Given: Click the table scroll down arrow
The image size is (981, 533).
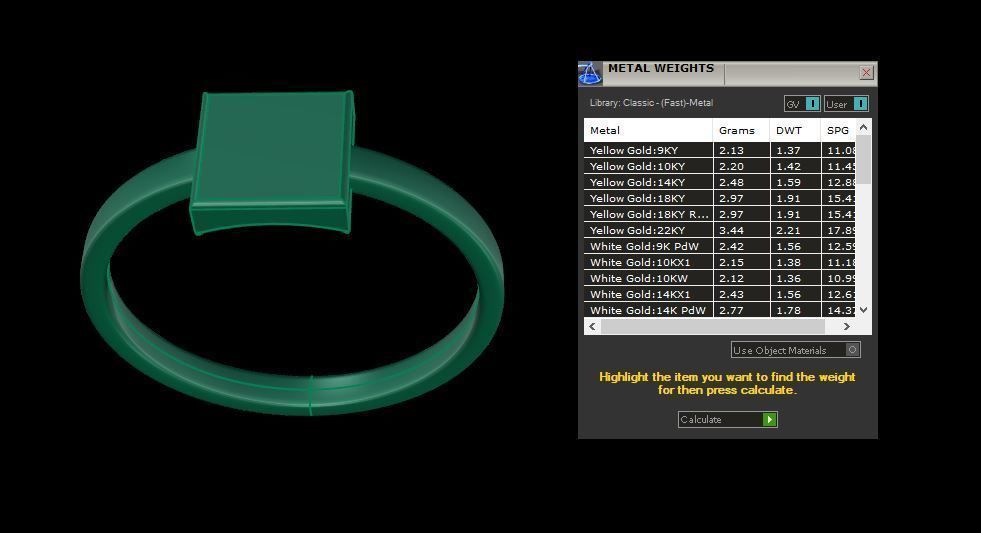Looking at the screenshot, I should pyautogui.click(x=863, y=310).
